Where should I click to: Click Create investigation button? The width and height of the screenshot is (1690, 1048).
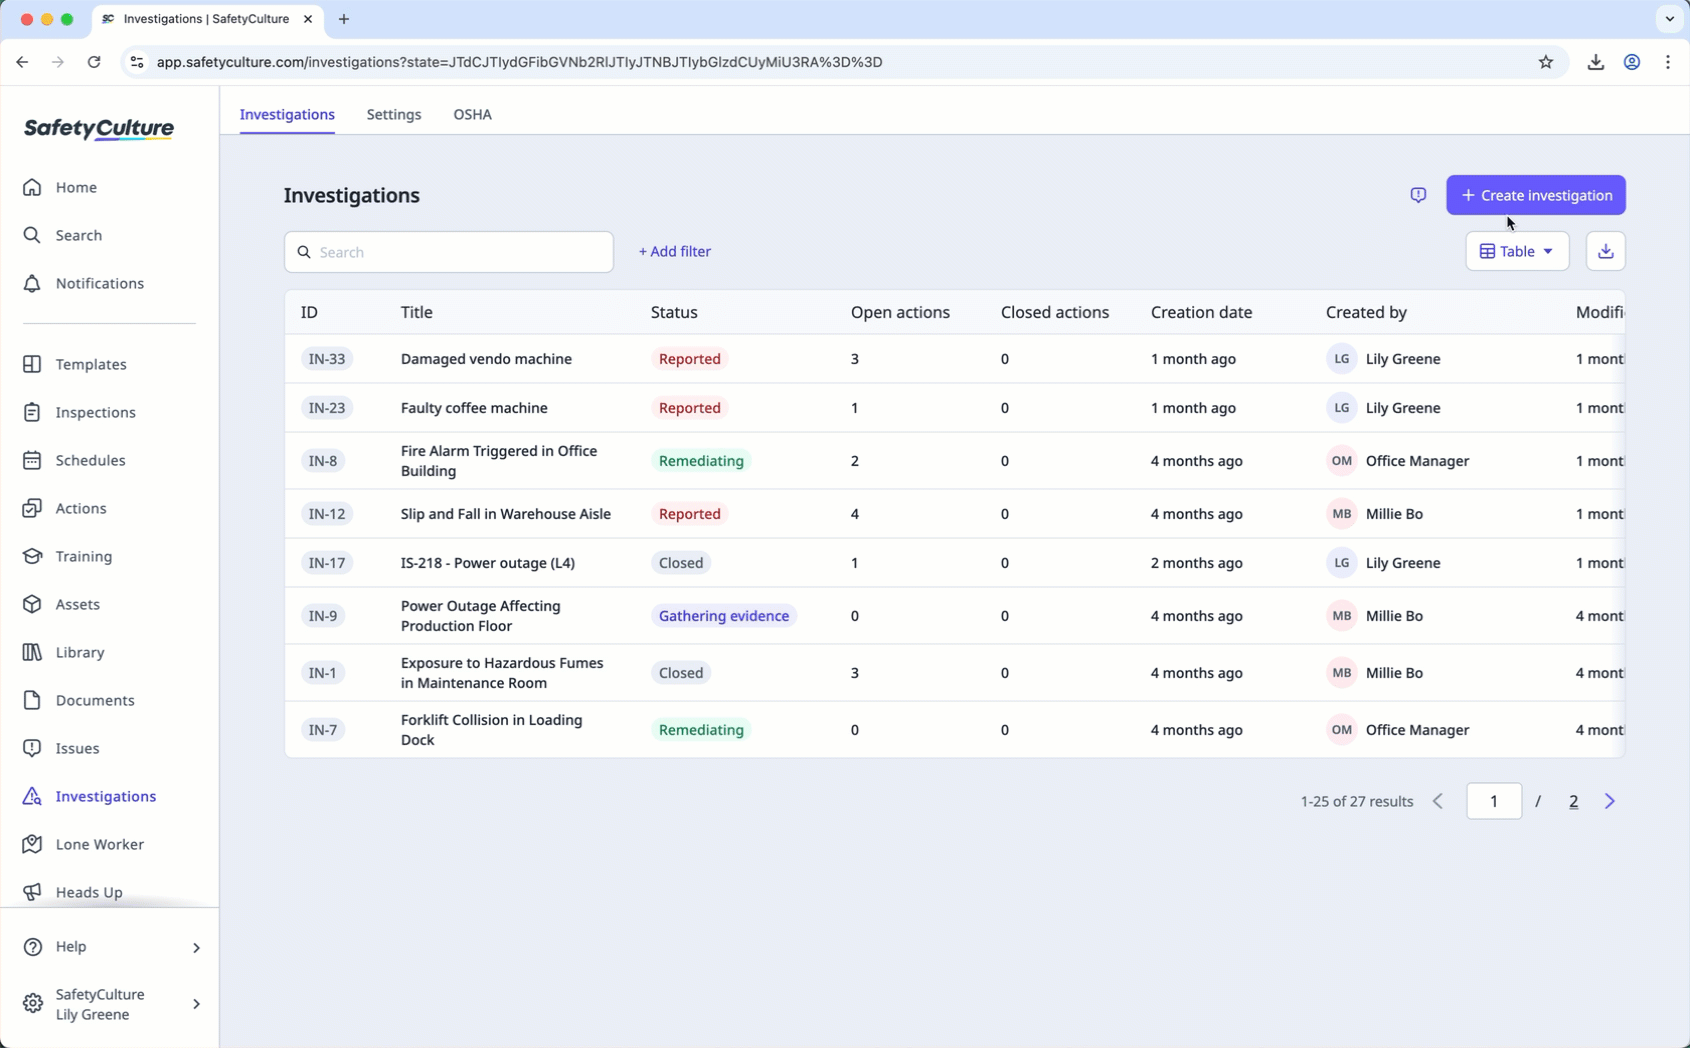click(x=1536, y=195)
